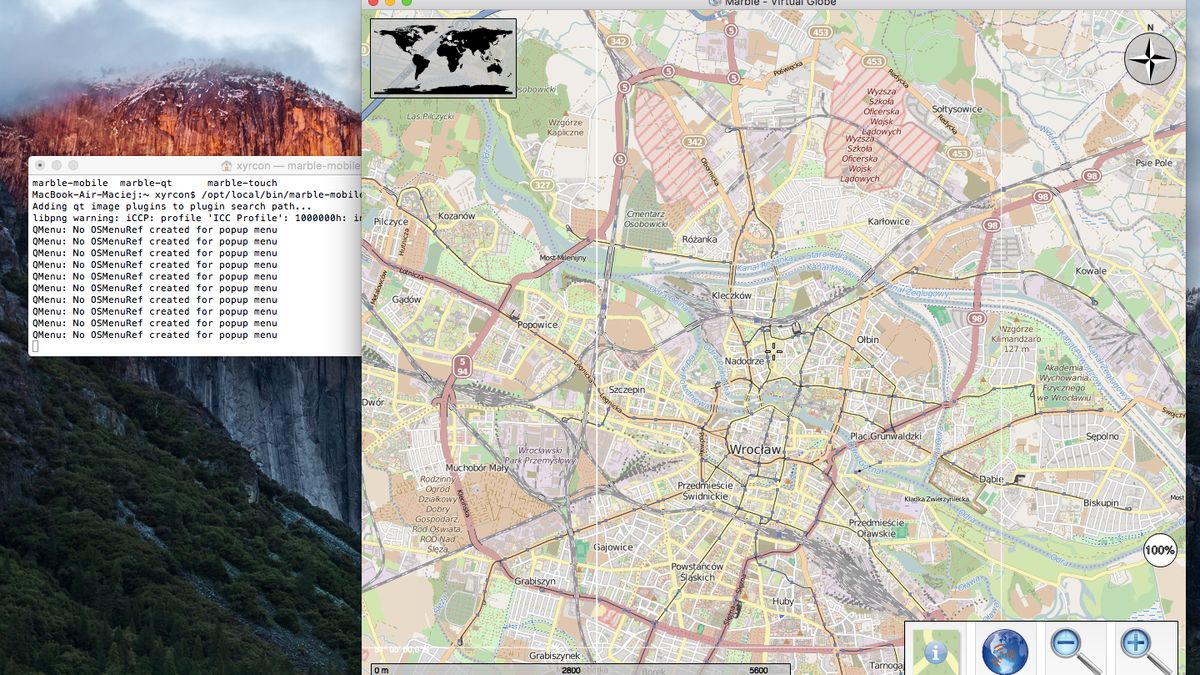This screenshot has height=675, width=1200.
Task: Click the Marble icon in the title bar
Action: point(714,3)
